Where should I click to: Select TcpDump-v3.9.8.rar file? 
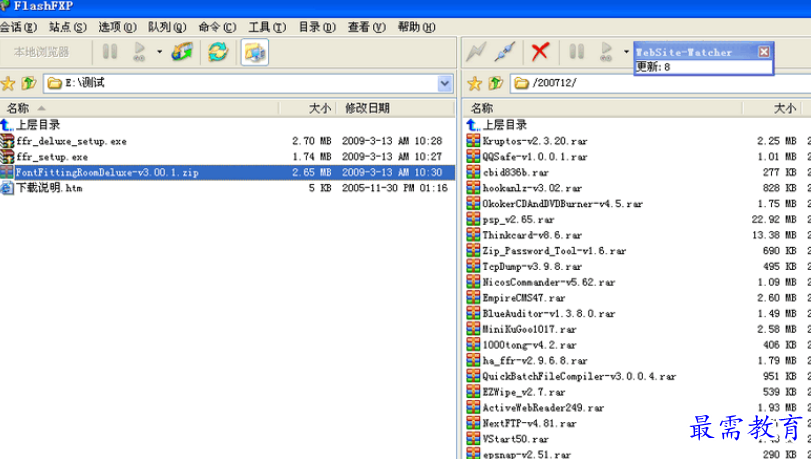point(532,266)
